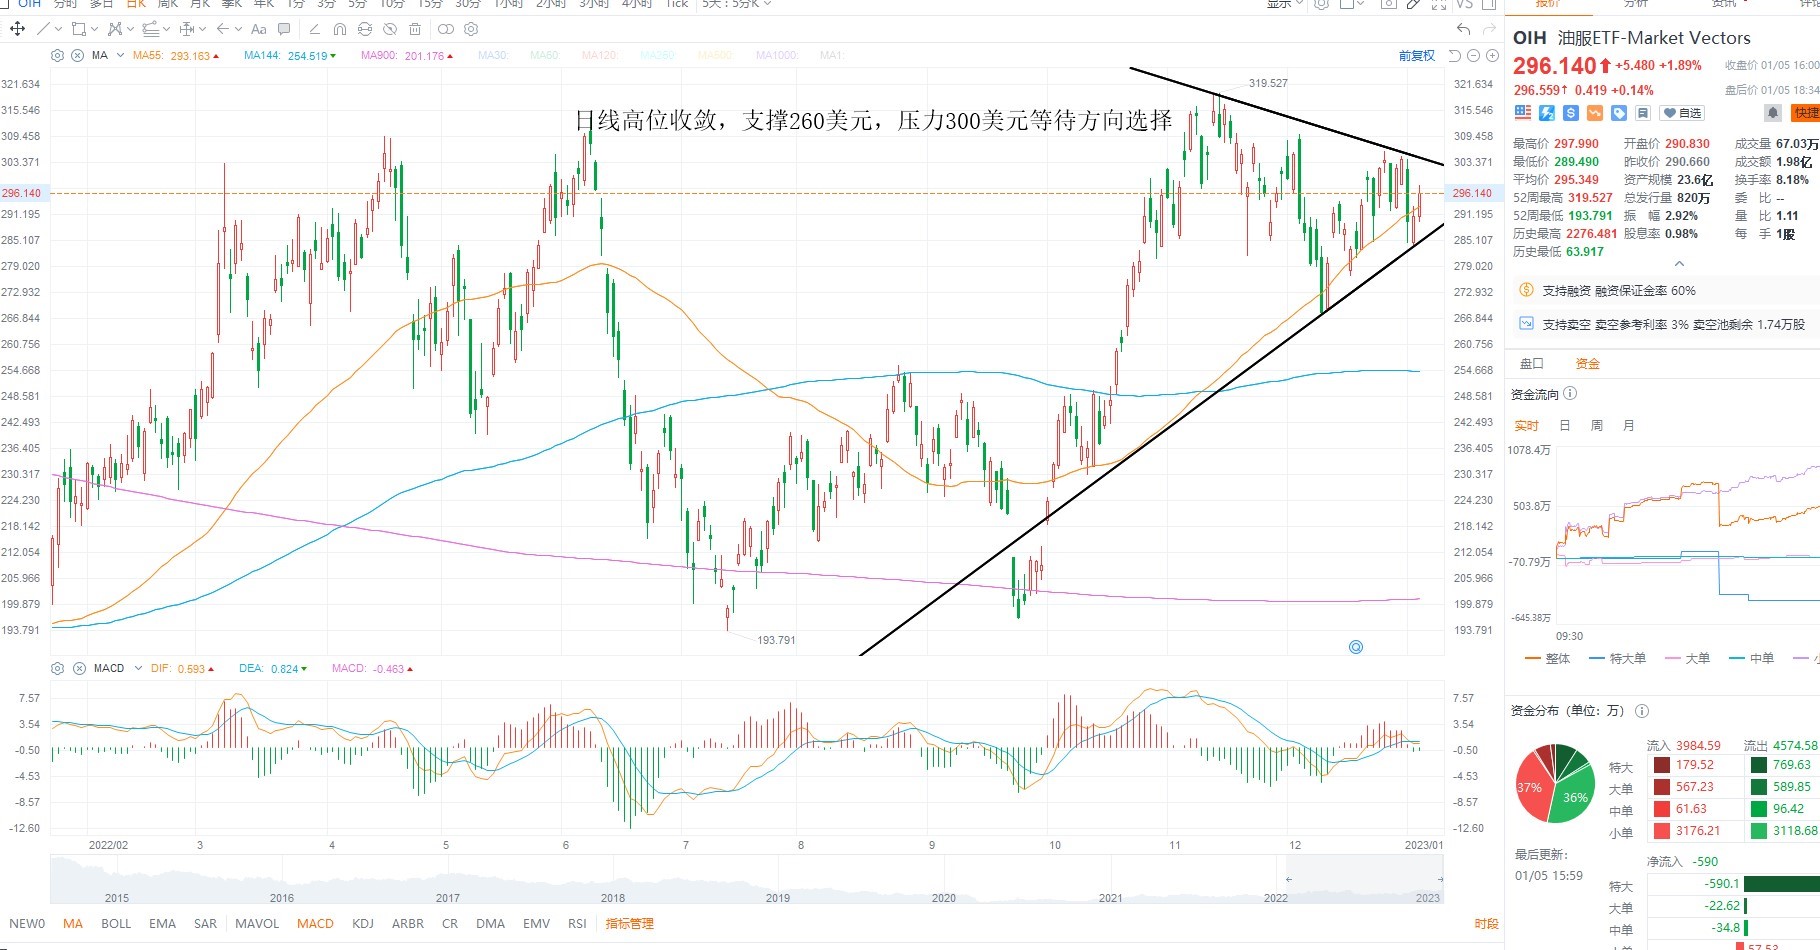
Task: Open the 5天:5分K interval dropdown
Action: click(x=737, y=4)
